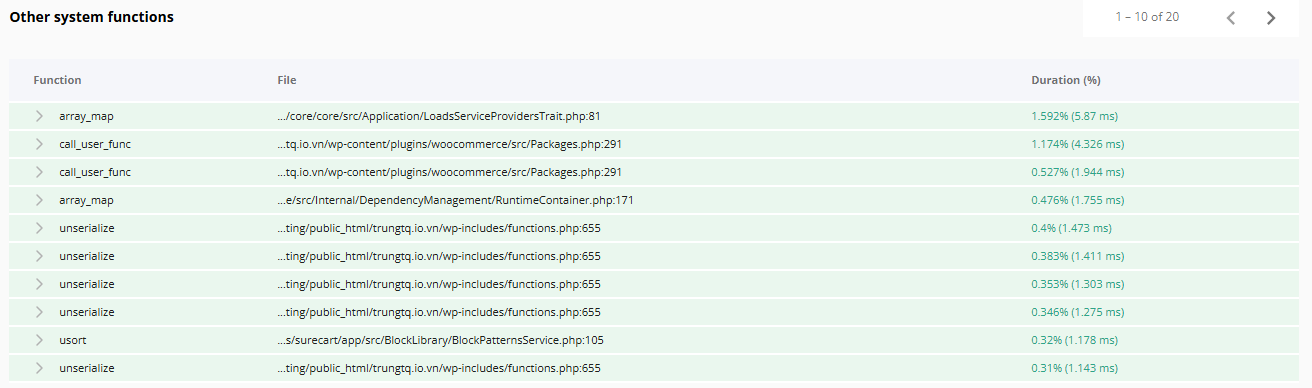Click array_map name in LoadsServiceProvidersTrait row
Viewport: 1312px width, 388px height.
(x=86, y=116)
